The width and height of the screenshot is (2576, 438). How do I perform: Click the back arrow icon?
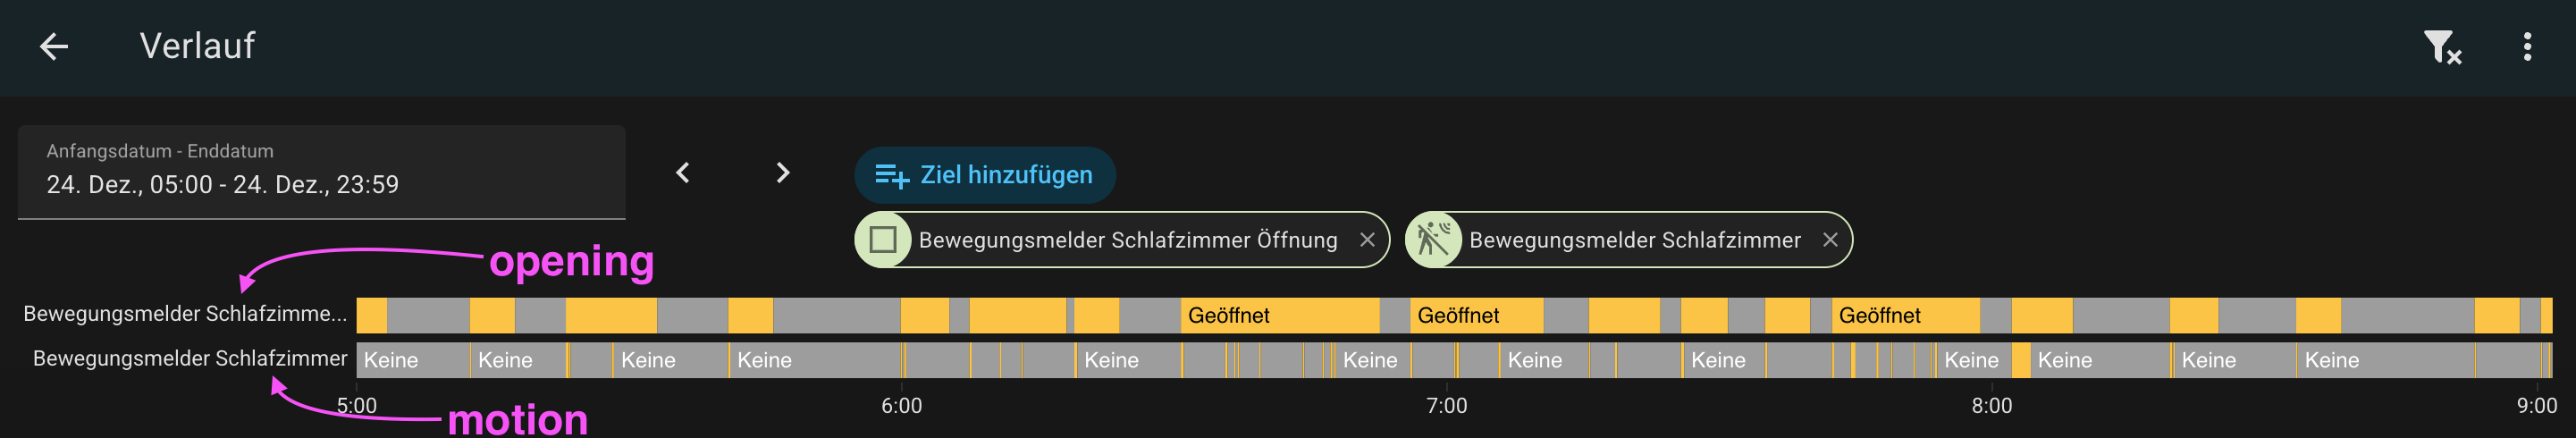pyautogui.click(x=54, y=46)
